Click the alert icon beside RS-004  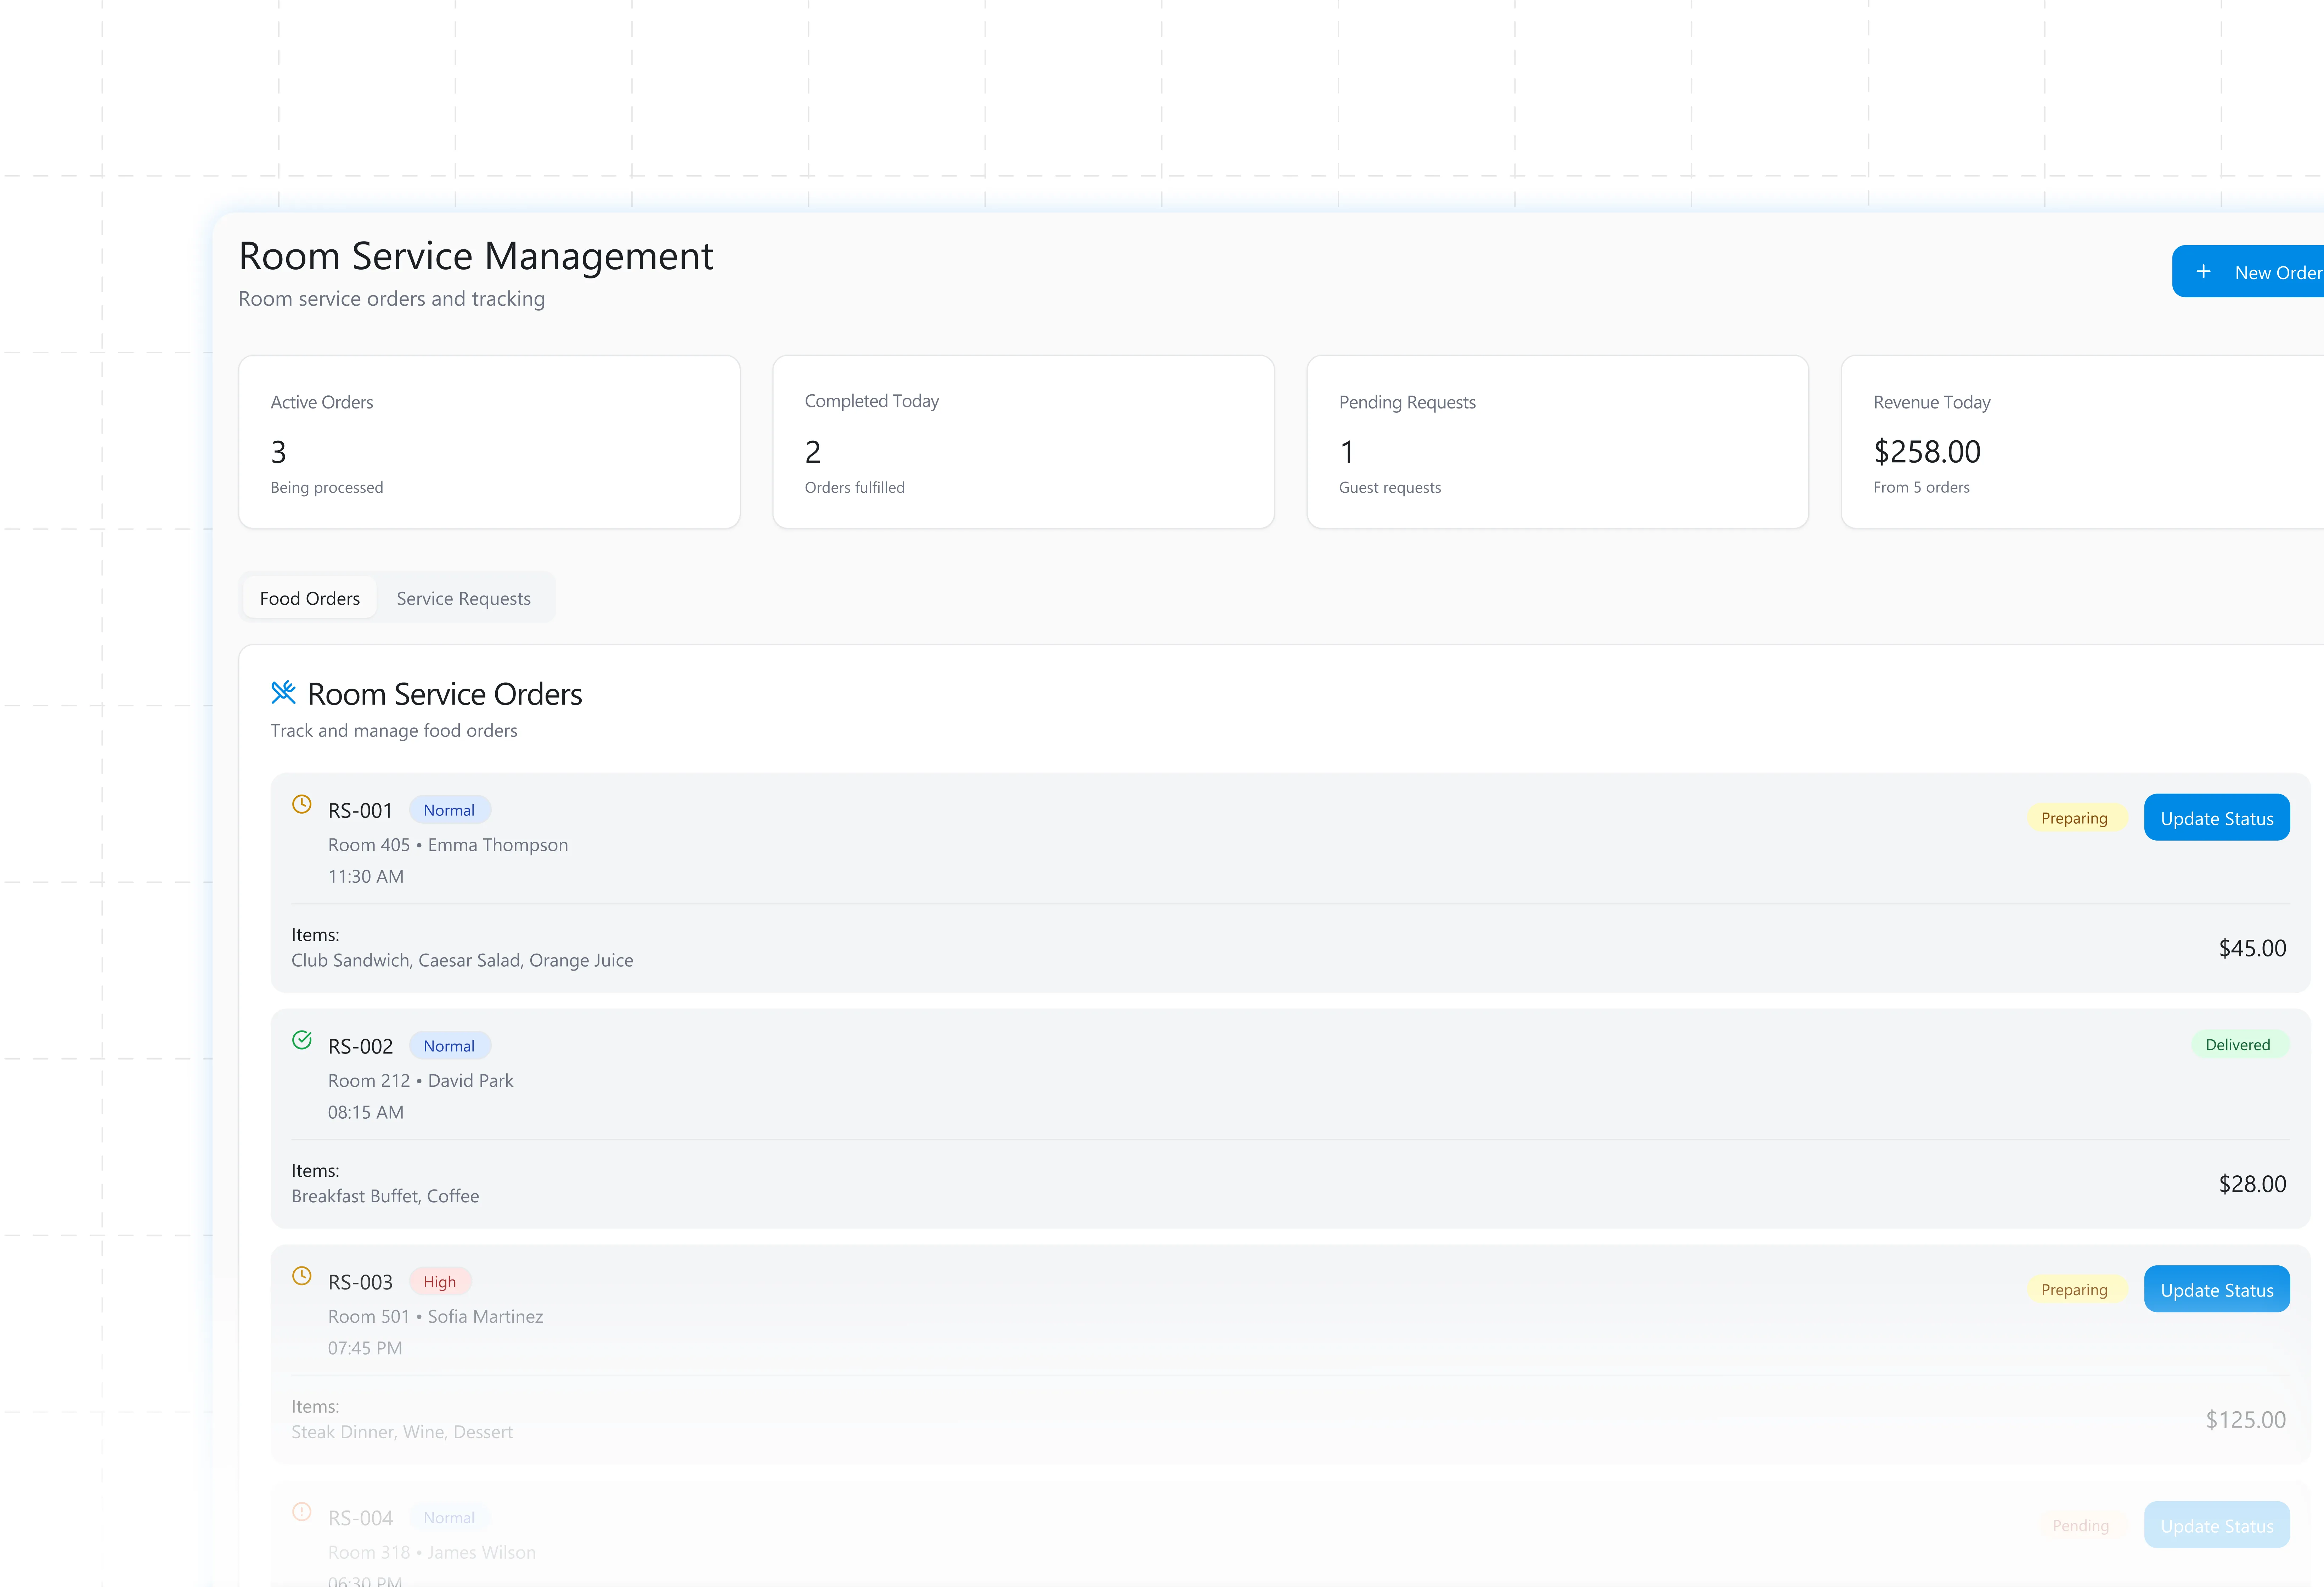click(301, 1512)
